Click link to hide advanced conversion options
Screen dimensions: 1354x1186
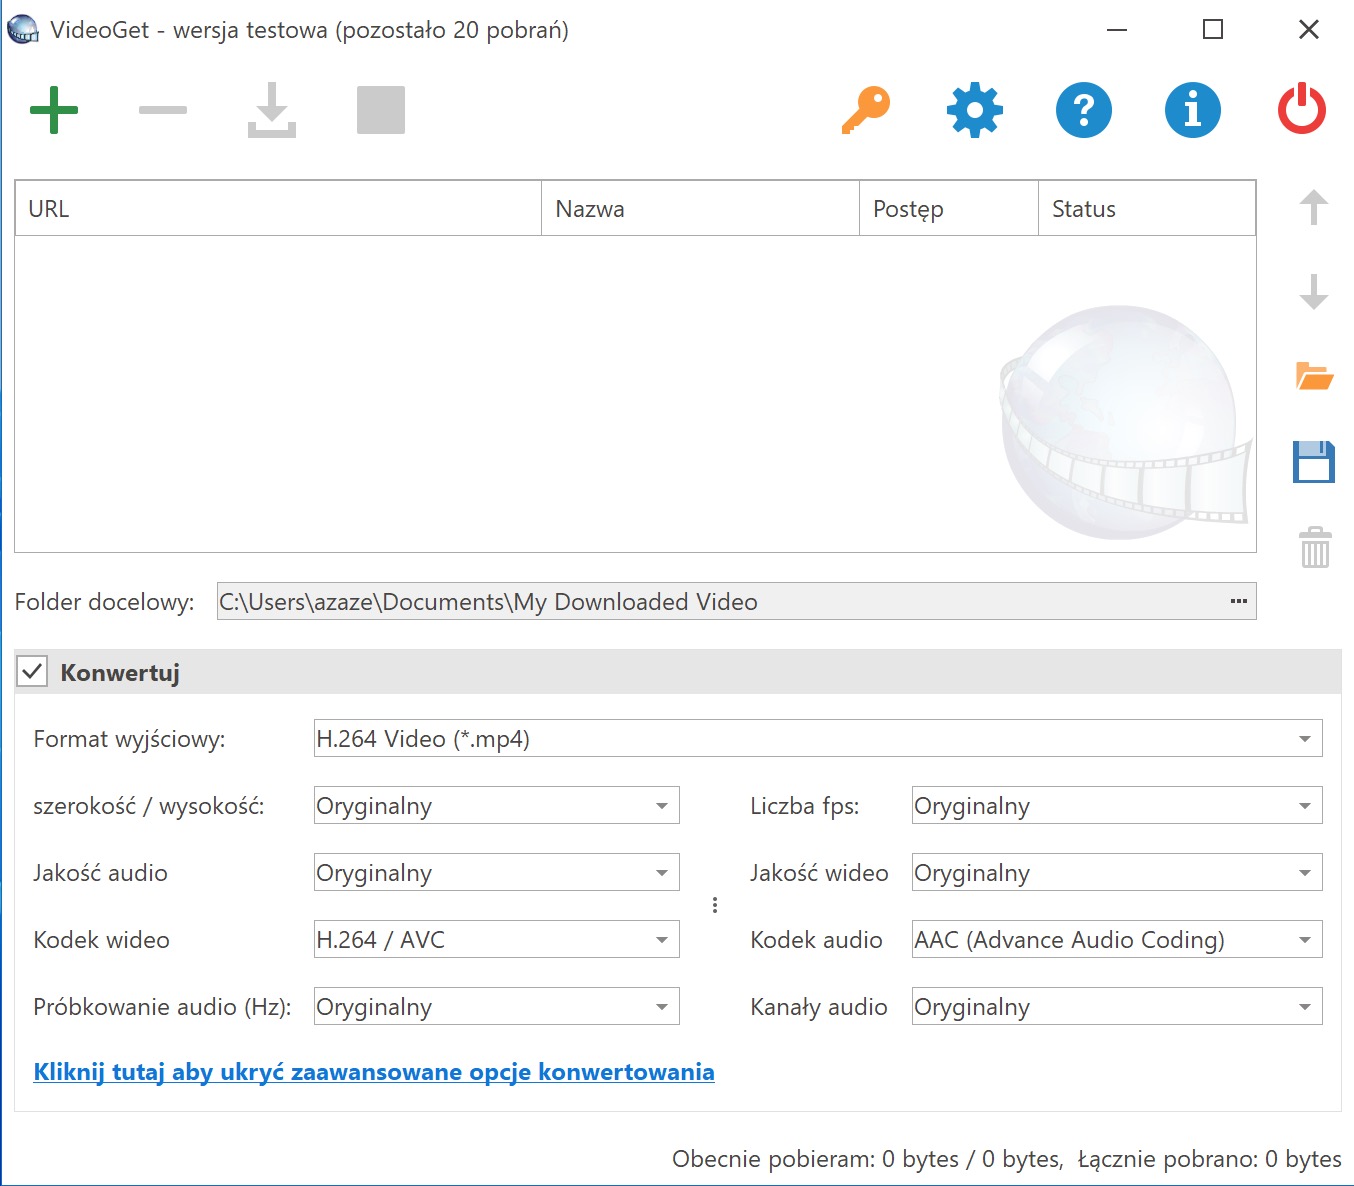[x=374, y=1072]
